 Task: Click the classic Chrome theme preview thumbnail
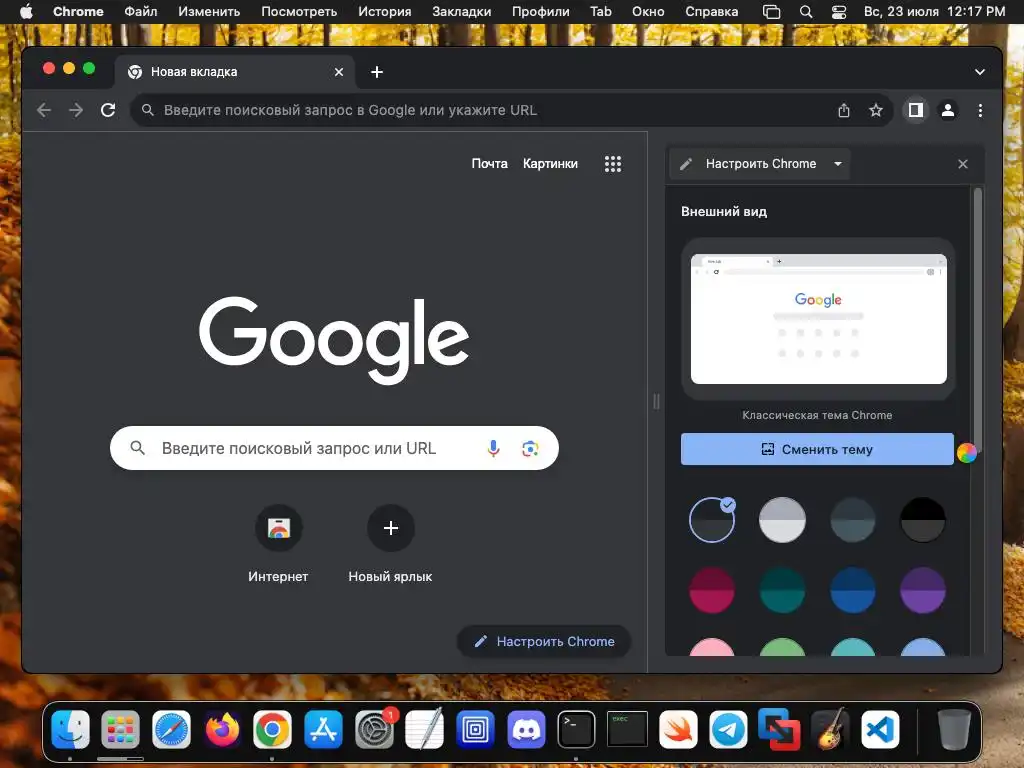click(818, 319)
